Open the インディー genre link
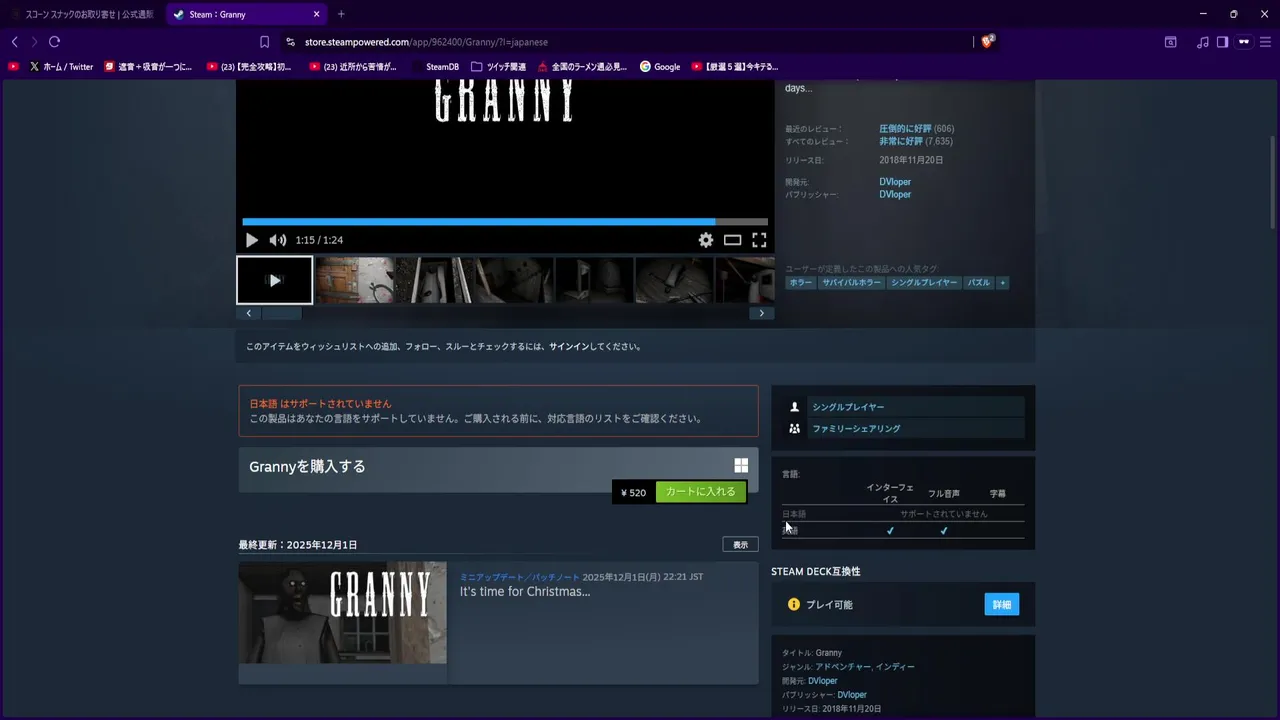The height and width of the screenshot is (720, 1280). tap(895, 667)
